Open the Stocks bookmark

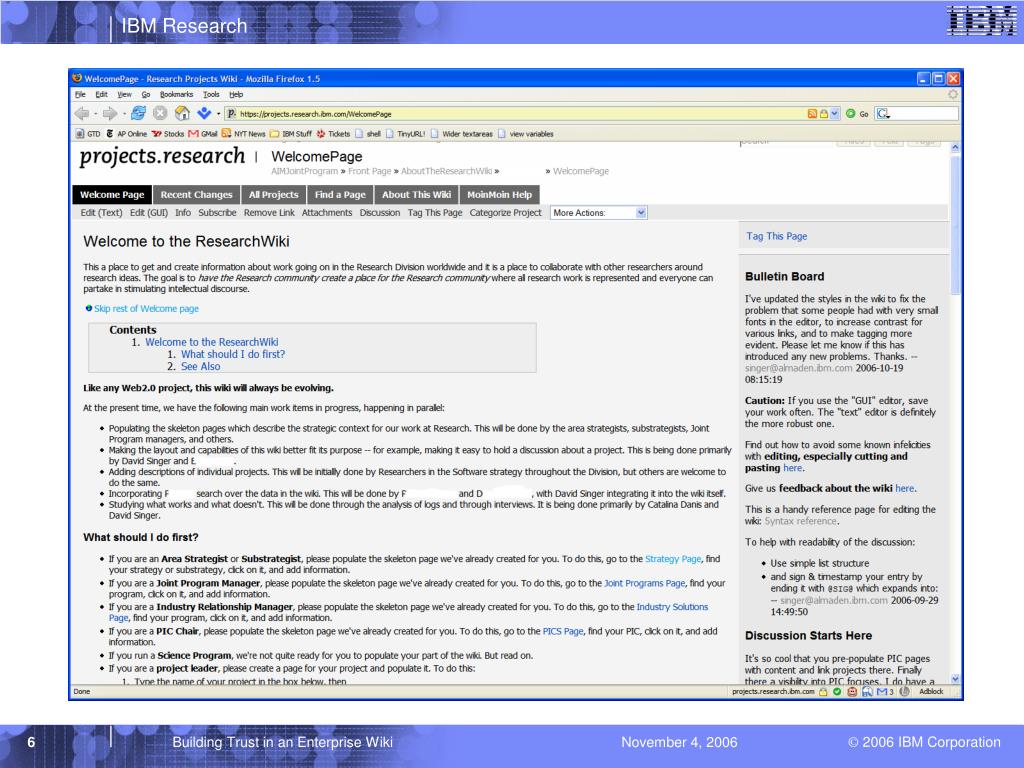tap(168, 134)
